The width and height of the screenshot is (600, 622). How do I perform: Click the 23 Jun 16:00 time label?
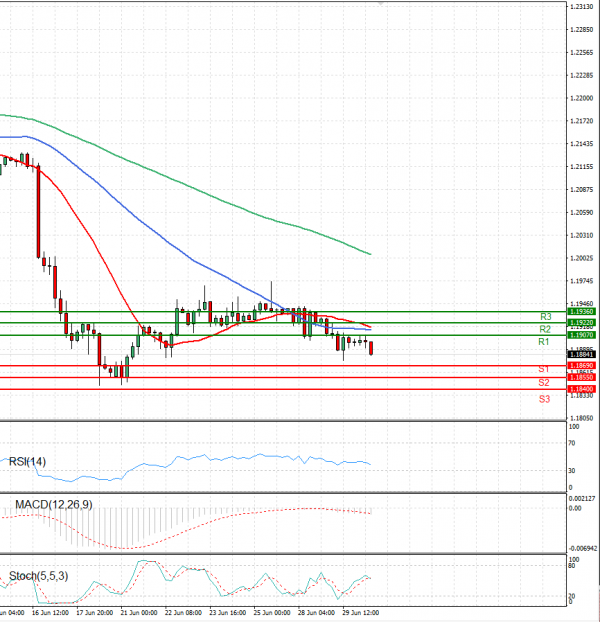[x=228, y=613]
